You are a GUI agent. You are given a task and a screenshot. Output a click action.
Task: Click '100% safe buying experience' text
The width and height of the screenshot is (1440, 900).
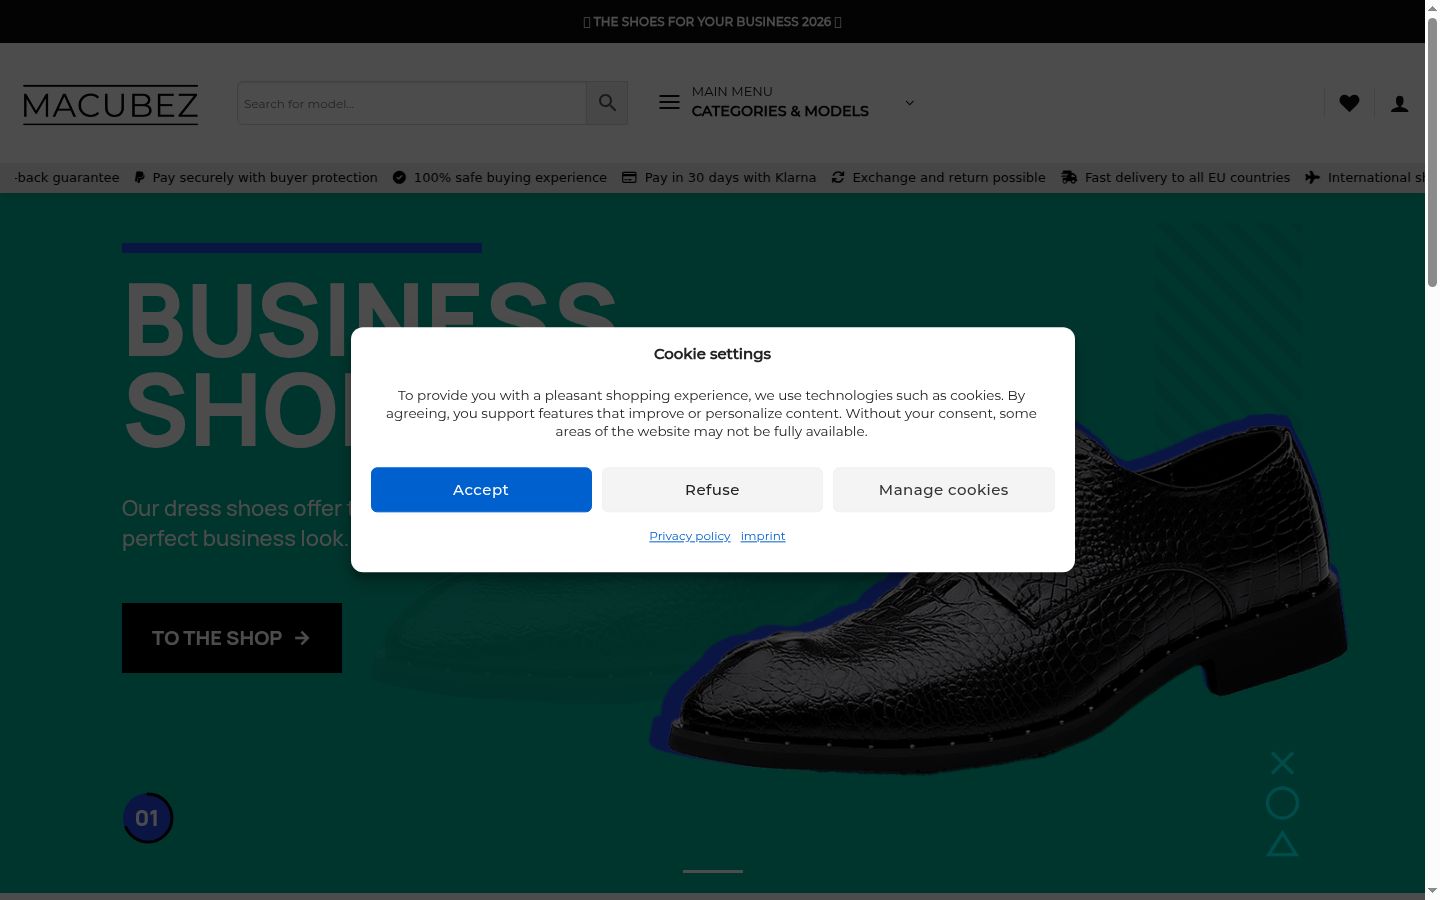510,177
